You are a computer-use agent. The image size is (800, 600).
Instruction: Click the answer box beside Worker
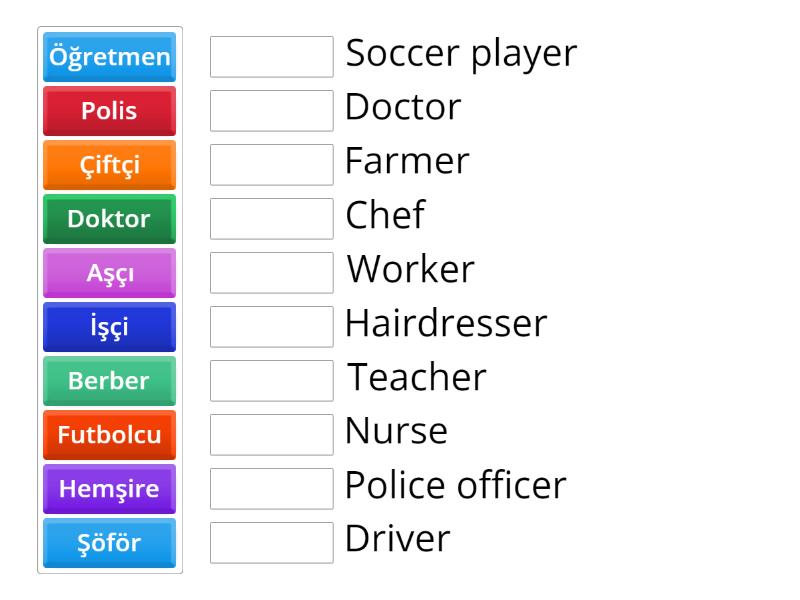pos(272,273)
